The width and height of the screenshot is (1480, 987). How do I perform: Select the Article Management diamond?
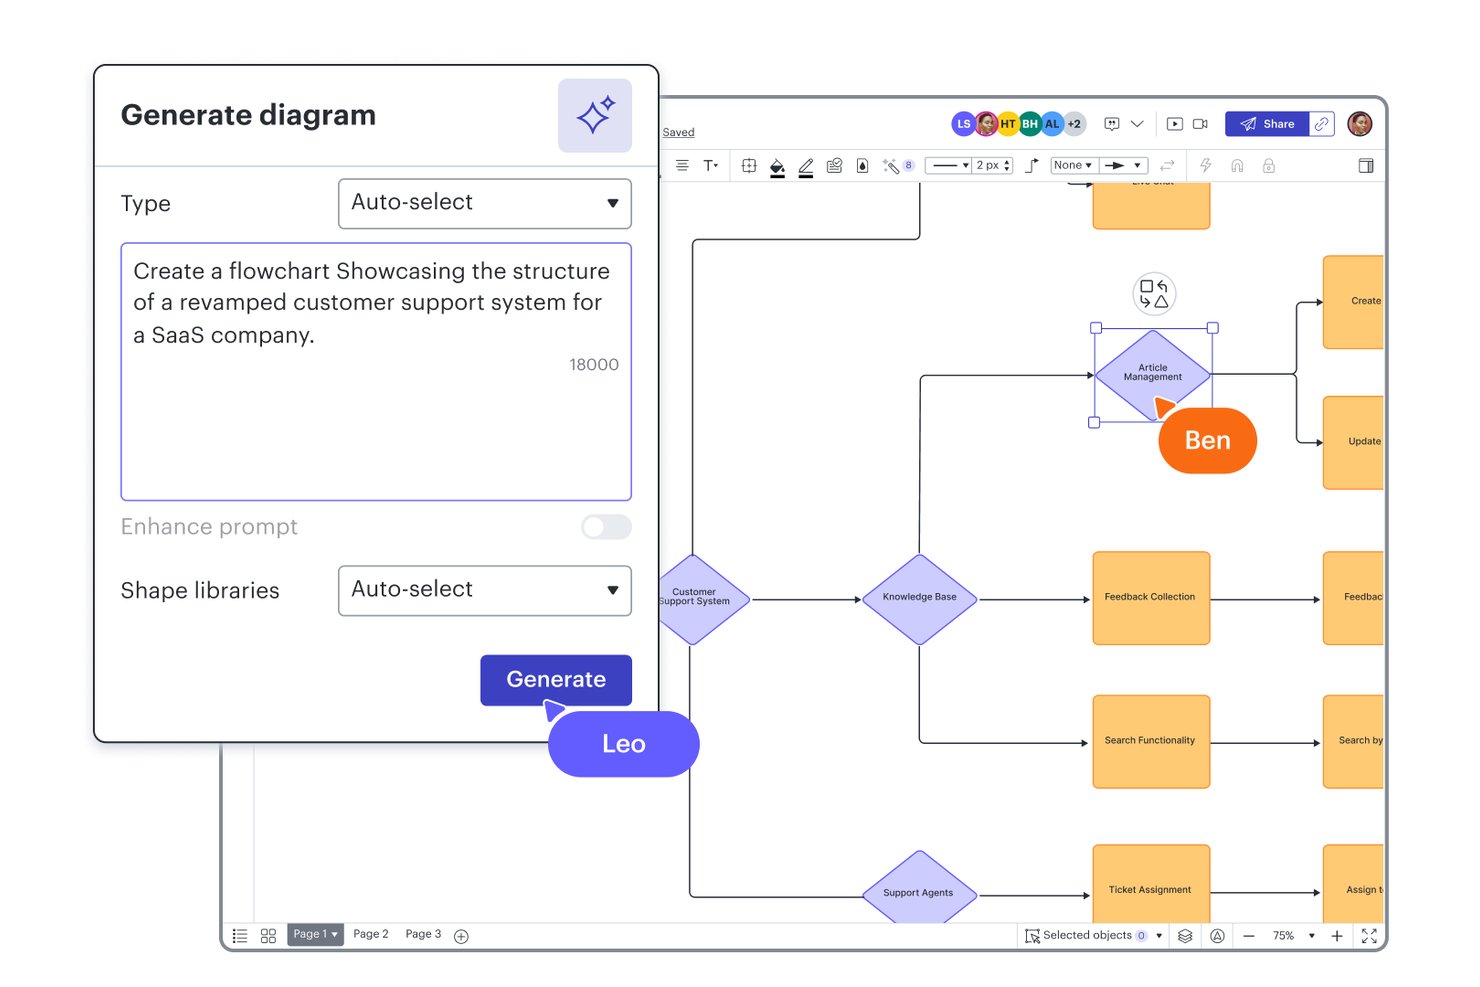(x=1153, y=374)
